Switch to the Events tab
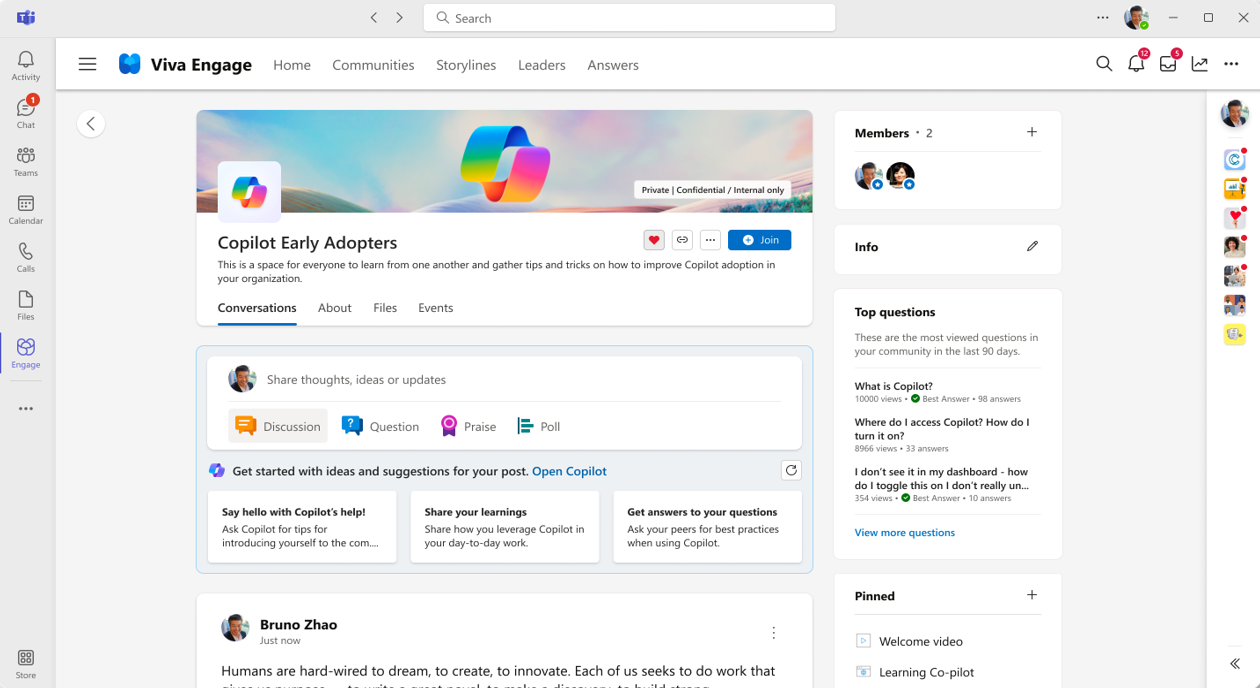Image resolution: width=1260 pixels, height=688 pixels. (435, 308)
